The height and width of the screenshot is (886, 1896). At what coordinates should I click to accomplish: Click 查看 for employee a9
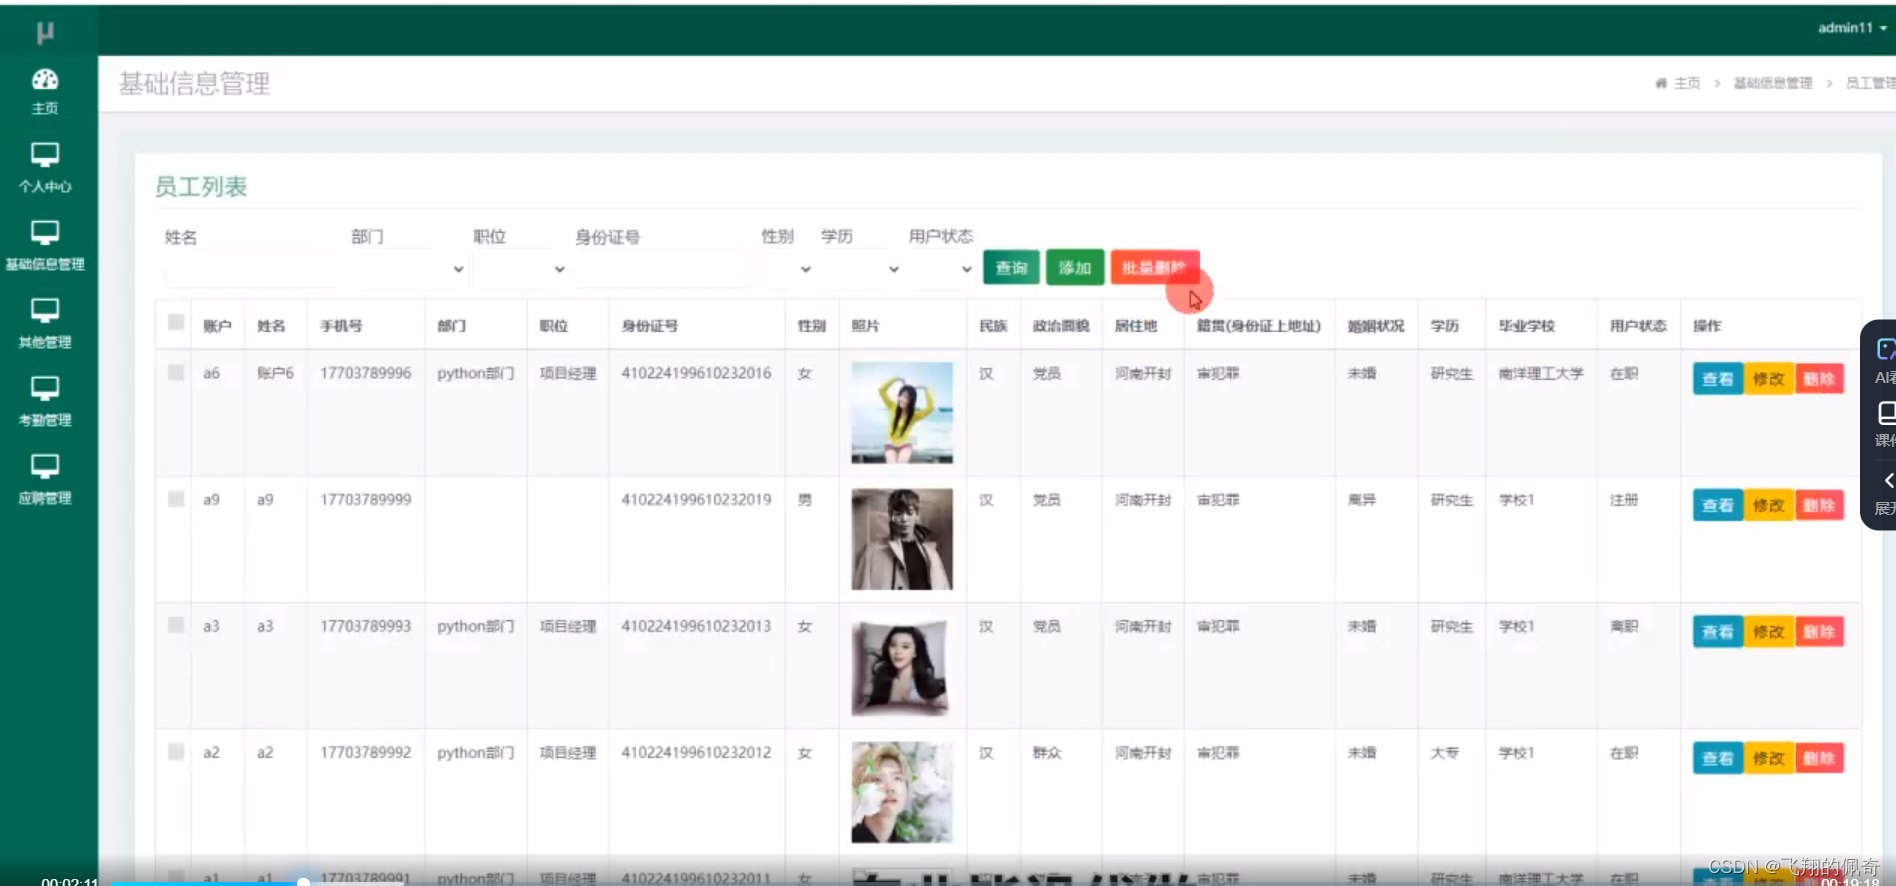pyautogui.click(x=1718, y=505)
